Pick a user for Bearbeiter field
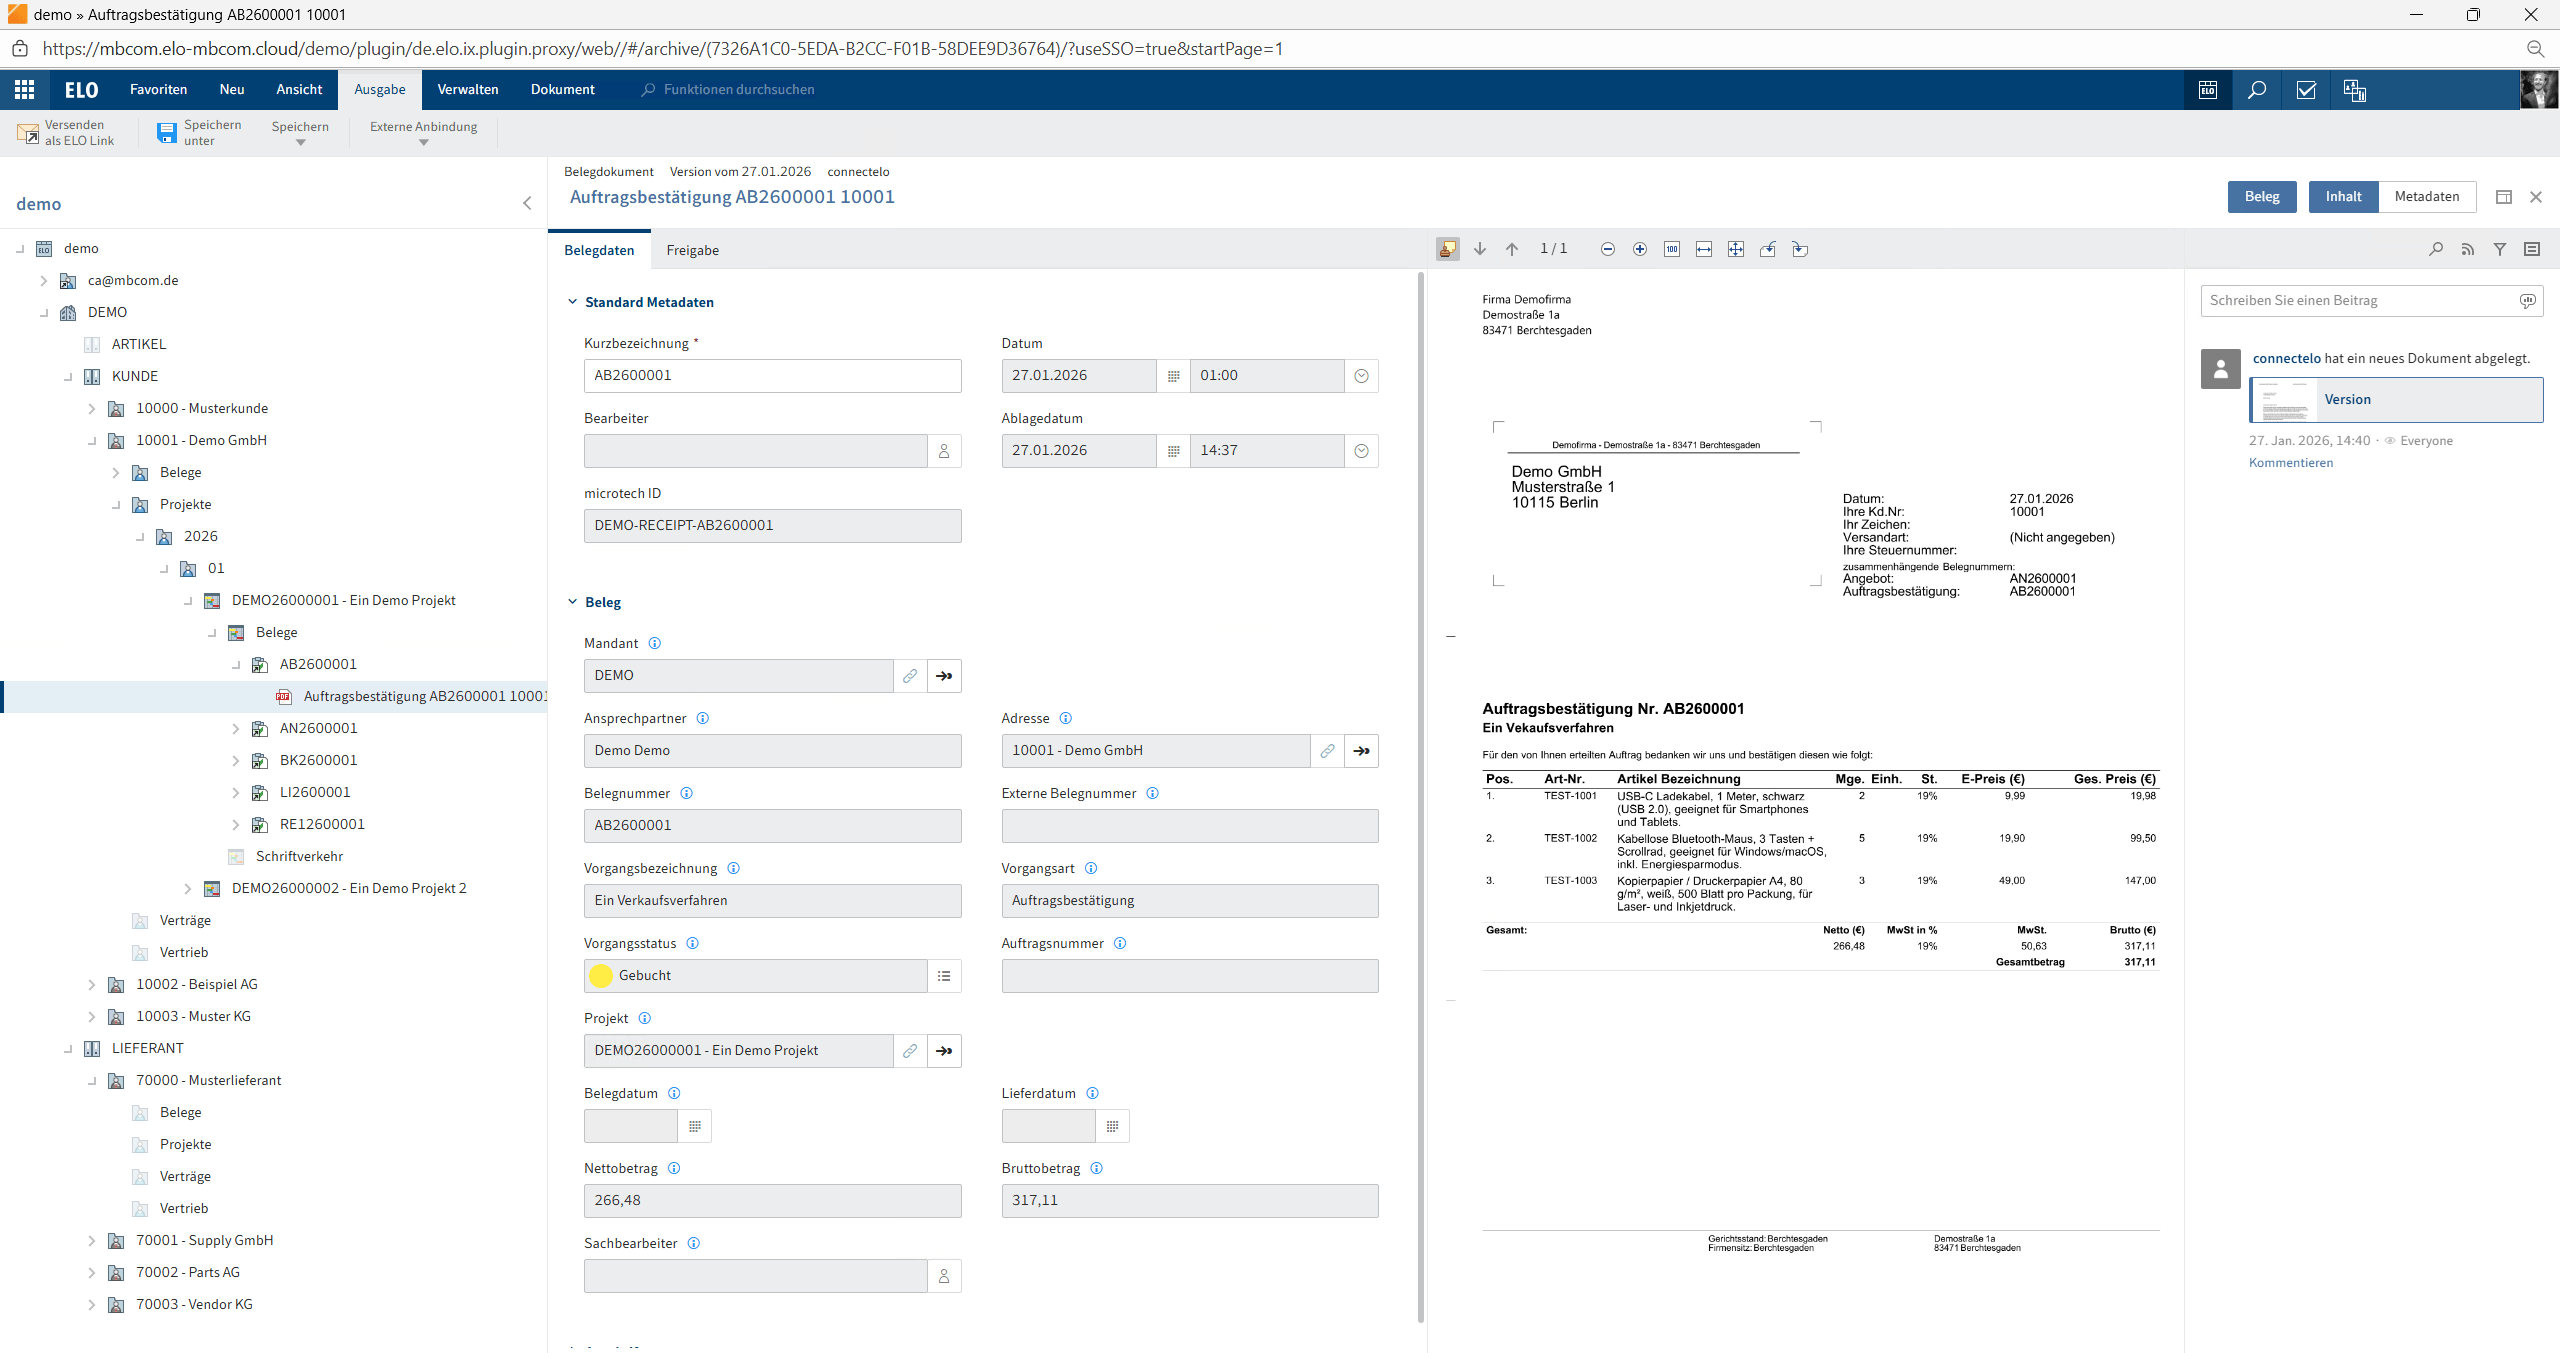 [x=944, y=451]
